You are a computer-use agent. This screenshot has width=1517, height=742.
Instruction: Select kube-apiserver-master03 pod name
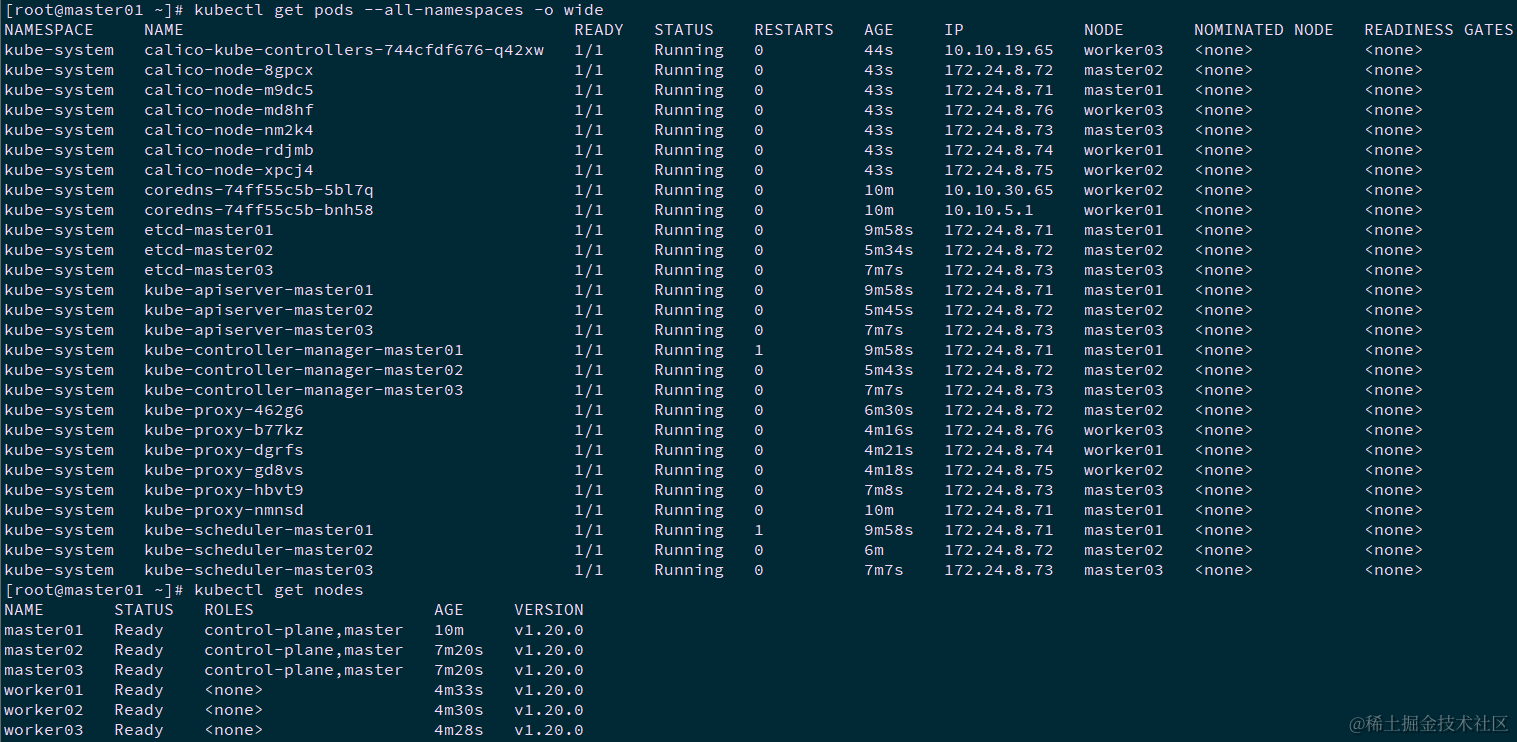point(259,330)
